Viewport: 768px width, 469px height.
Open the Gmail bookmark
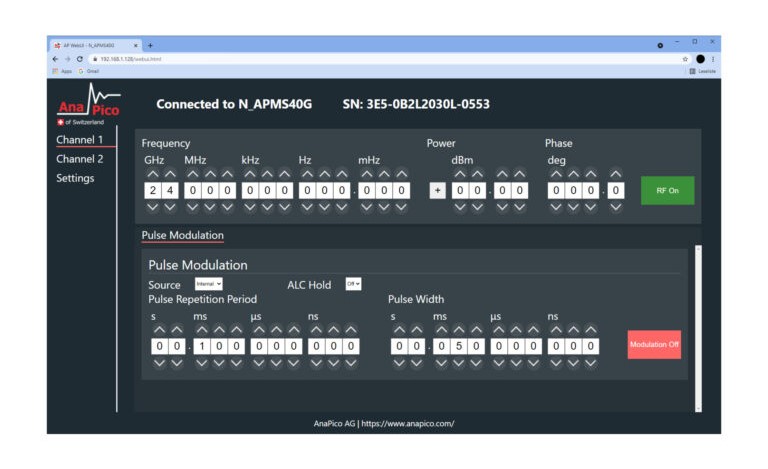89,71
